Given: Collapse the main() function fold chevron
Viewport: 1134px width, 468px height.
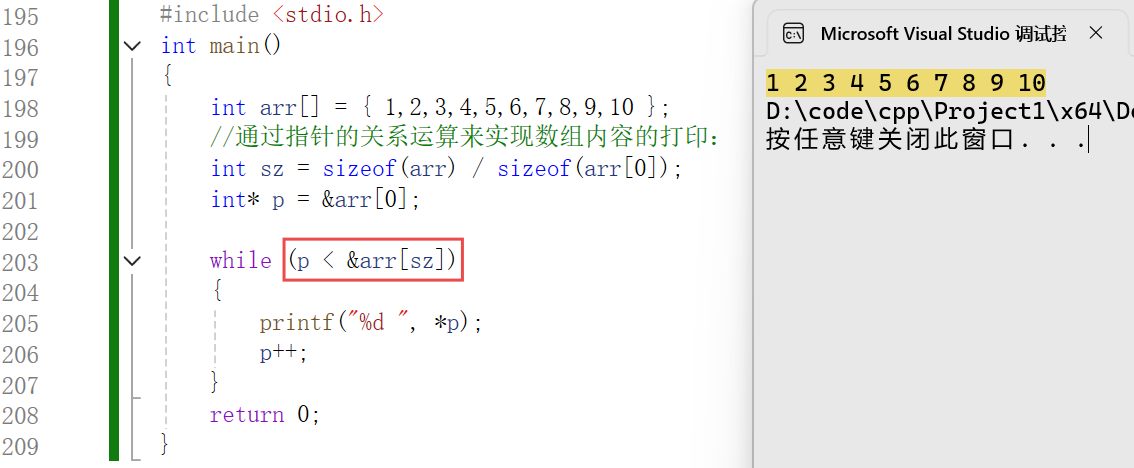Looking at the screenshot, I should tap(132, 46).
